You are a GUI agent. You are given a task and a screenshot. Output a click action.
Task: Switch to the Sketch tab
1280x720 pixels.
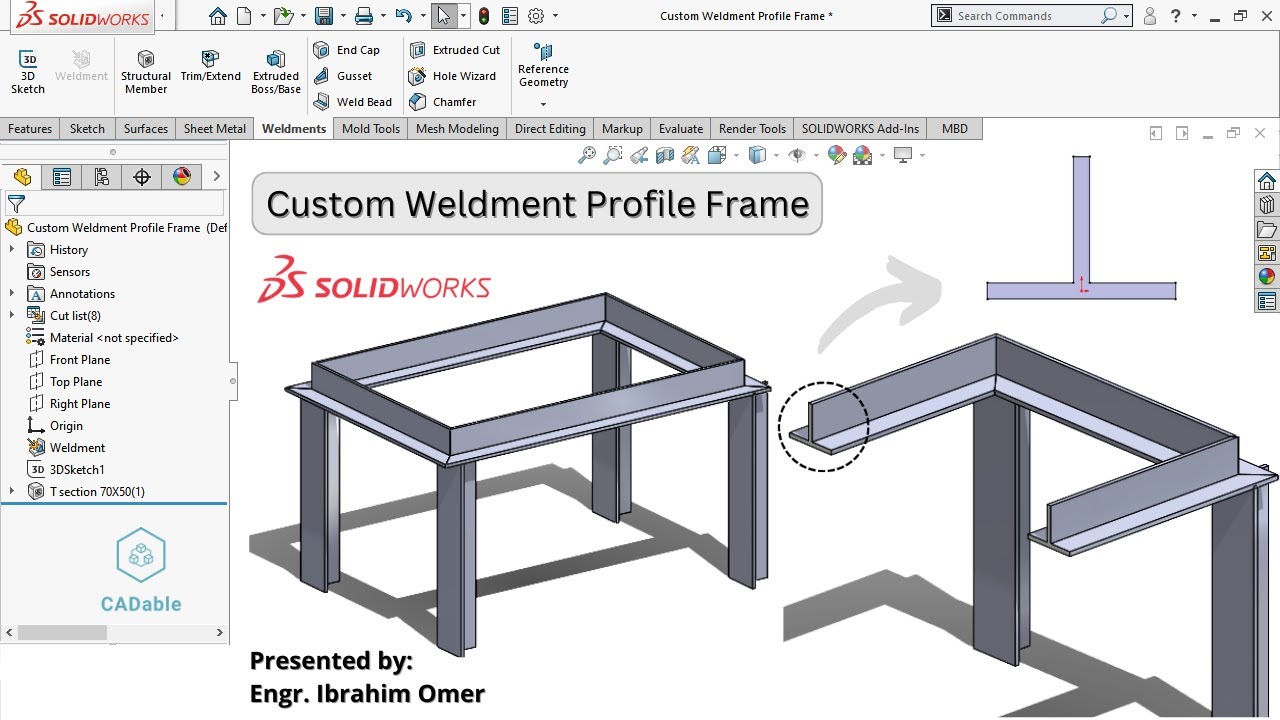coord(87,129)
